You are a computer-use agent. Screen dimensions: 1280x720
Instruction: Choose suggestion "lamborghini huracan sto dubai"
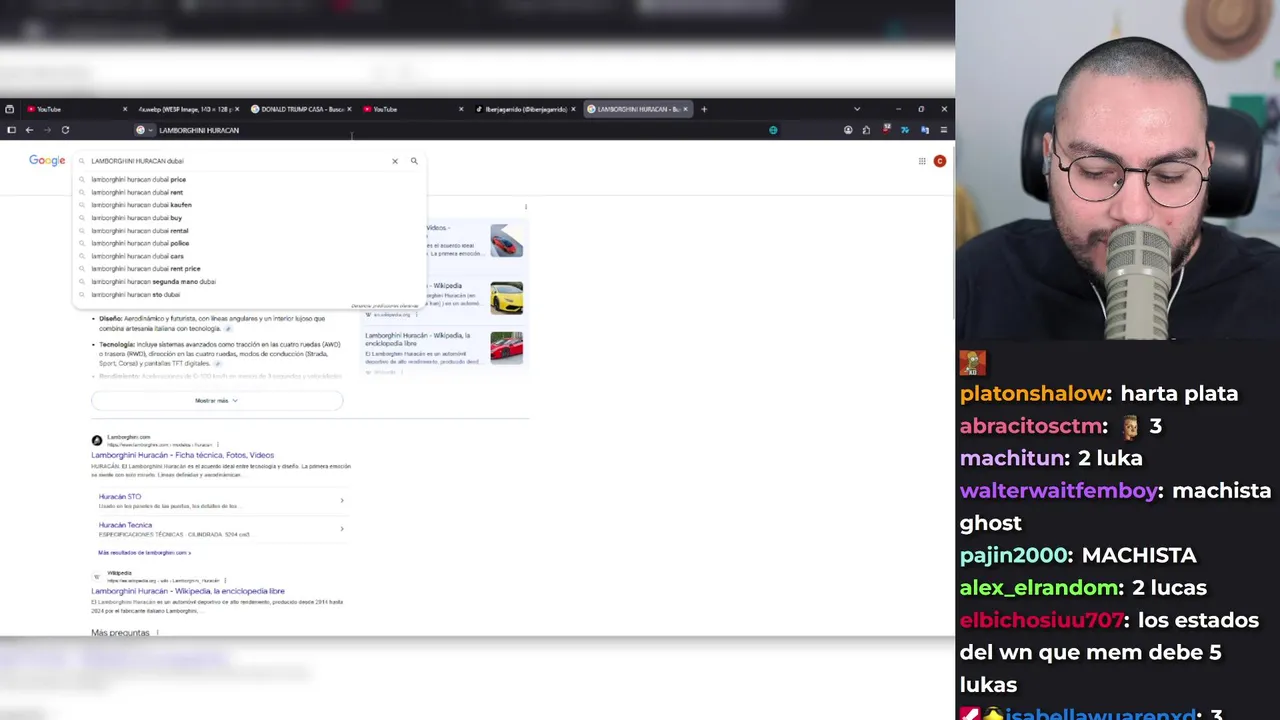[136, 295]
